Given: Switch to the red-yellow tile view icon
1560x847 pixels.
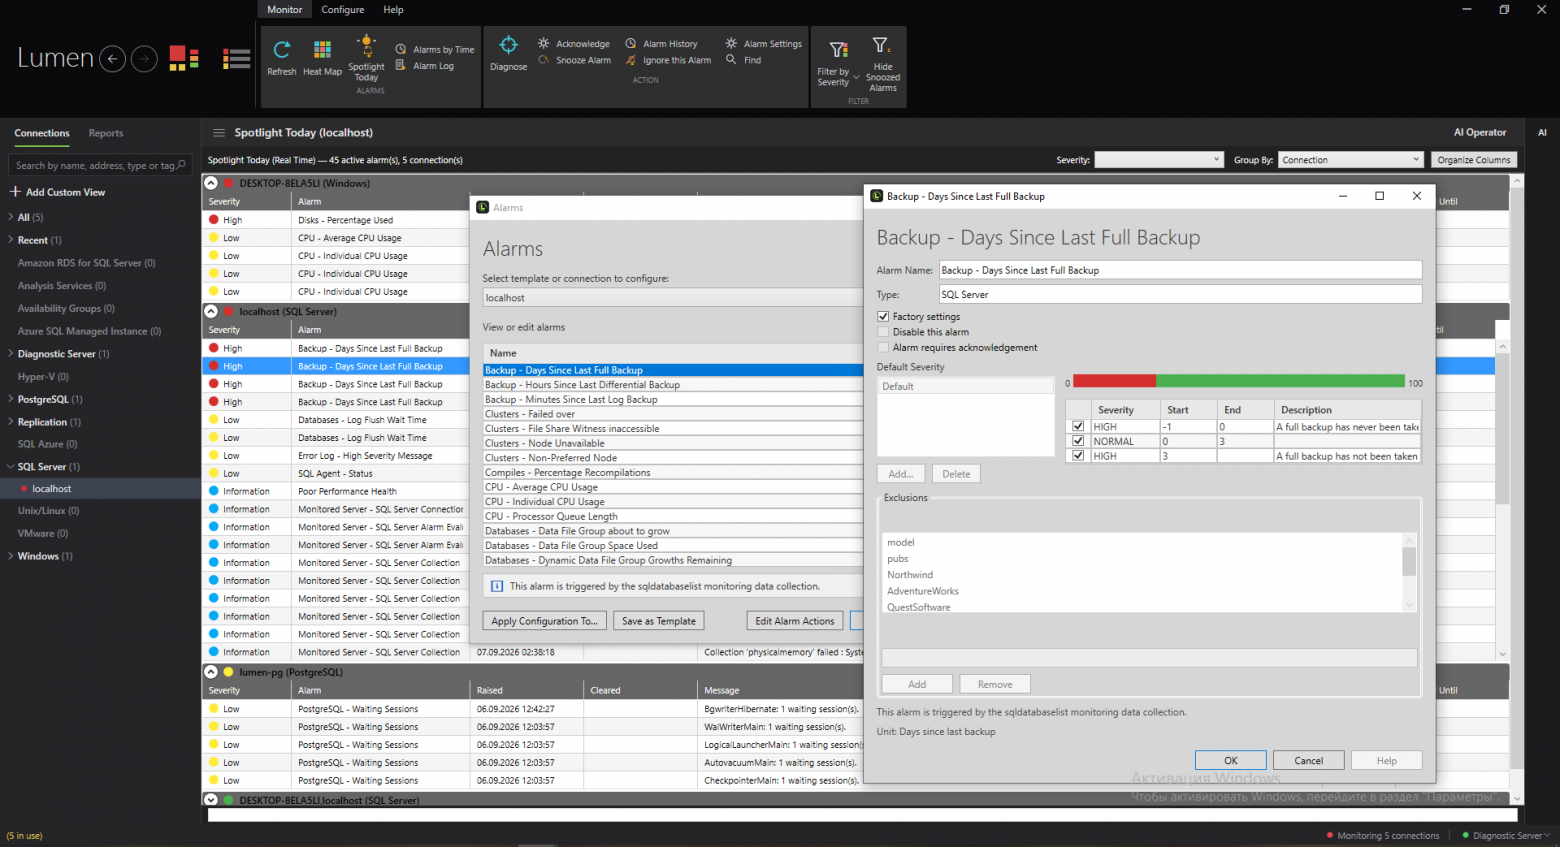Looking at the screenshot, I should 184,59.
